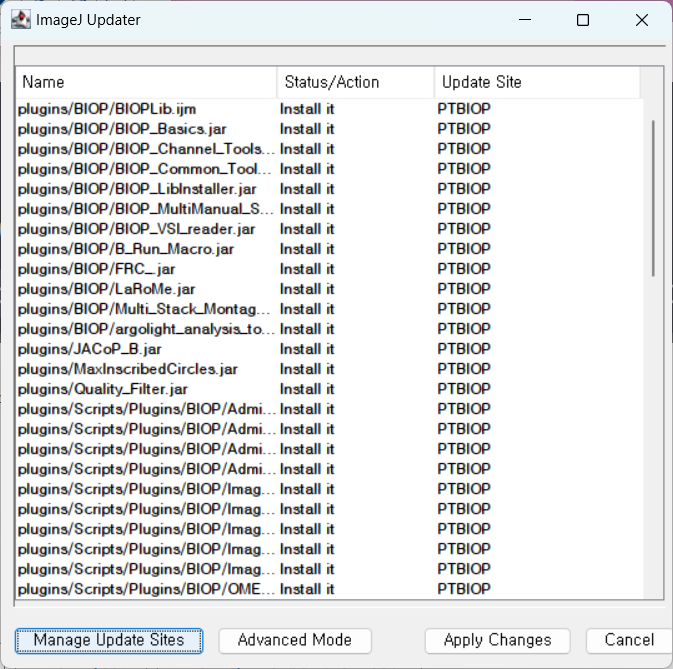Select plugins/BIOP/LaRoMe.jar entry
Image resolution: width=673 pixels, height=669 pixels.
click(x=330, y=289)
